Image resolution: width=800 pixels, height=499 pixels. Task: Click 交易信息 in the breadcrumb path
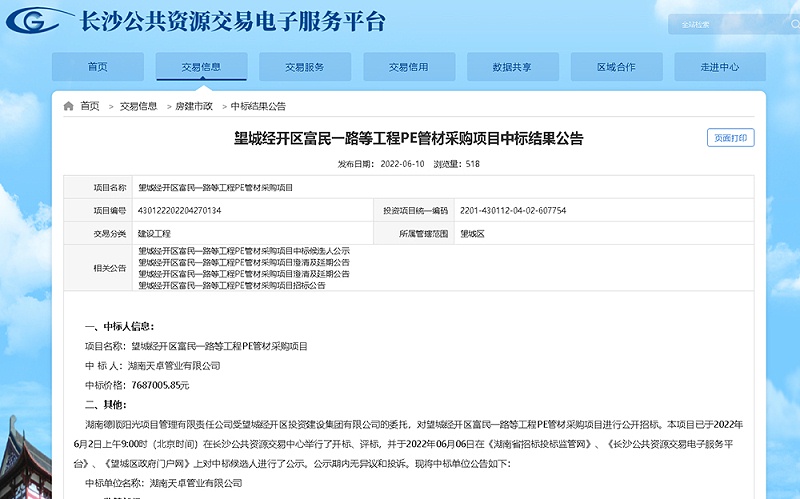tap(139, 106)
